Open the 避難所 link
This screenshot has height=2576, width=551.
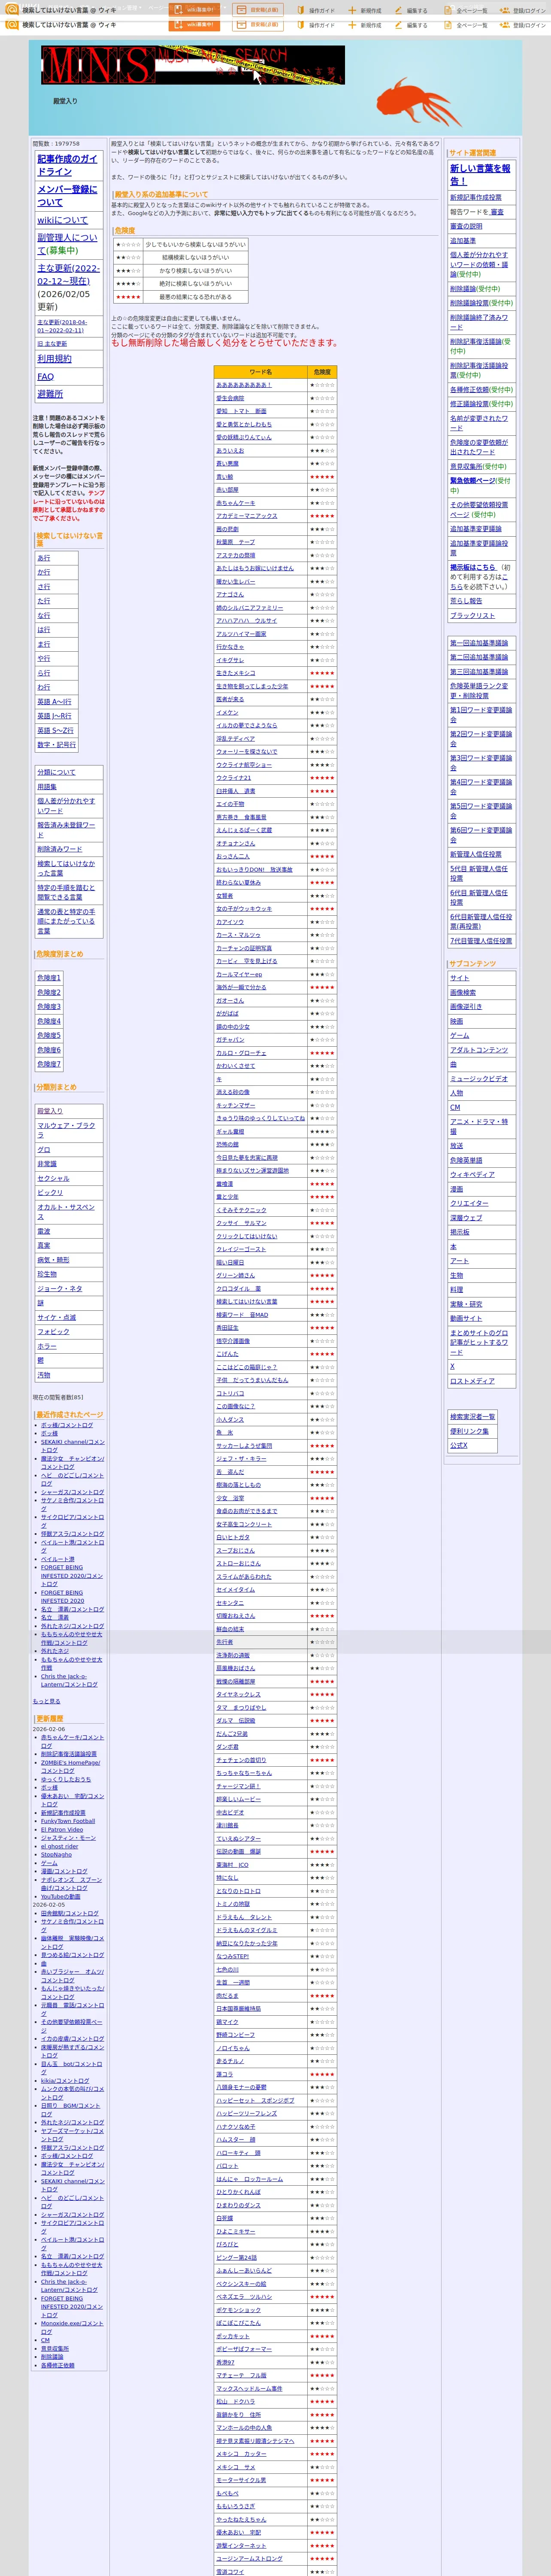point(50,394)
